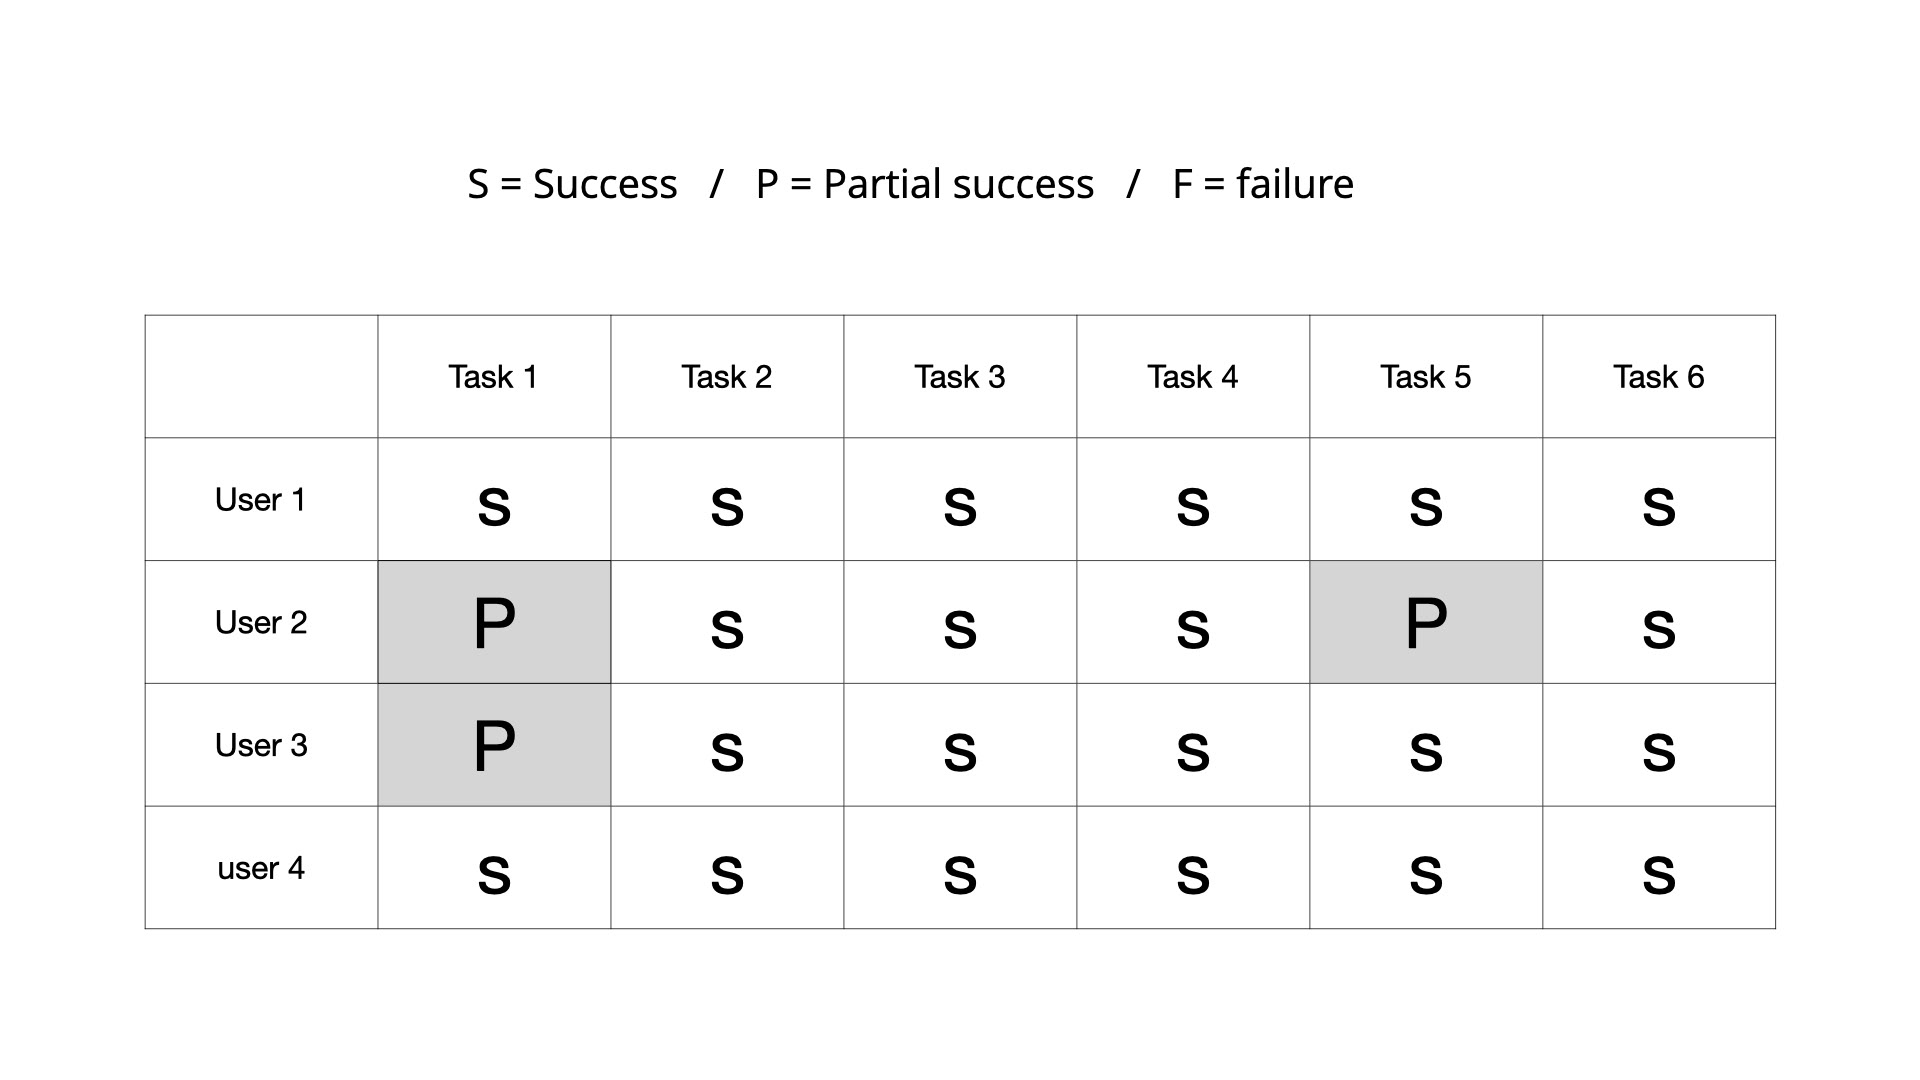1920x1080 pixels.
Task: Select the Task 6 column header
Action: (x=1659, y=377)
